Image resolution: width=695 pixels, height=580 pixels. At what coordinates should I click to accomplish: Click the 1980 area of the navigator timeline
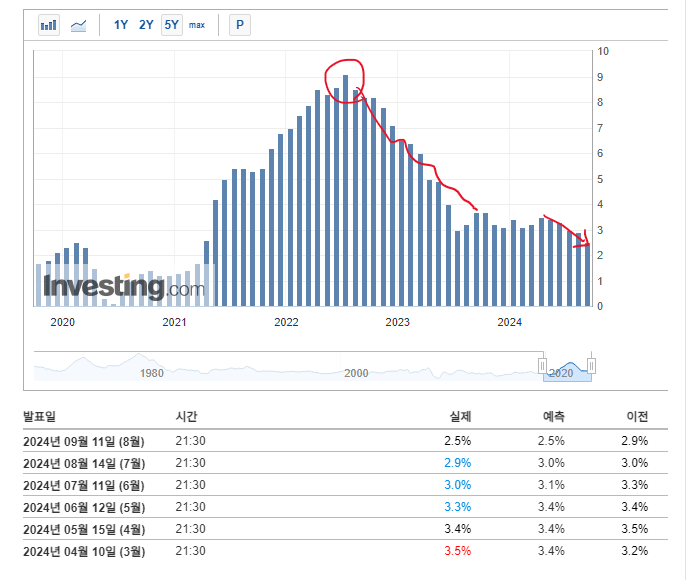tap(152, 373)
